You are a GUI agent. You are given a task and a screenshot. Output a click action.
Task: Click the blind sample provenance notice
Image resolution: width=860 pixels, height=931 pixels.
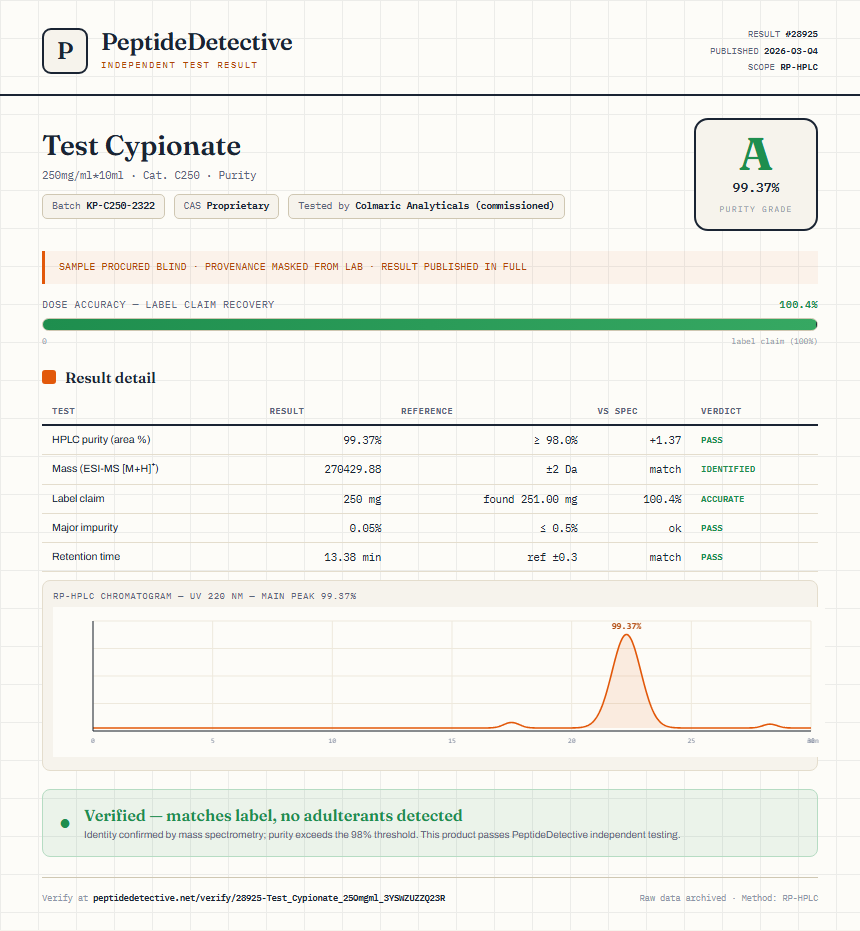coord(430,267)
